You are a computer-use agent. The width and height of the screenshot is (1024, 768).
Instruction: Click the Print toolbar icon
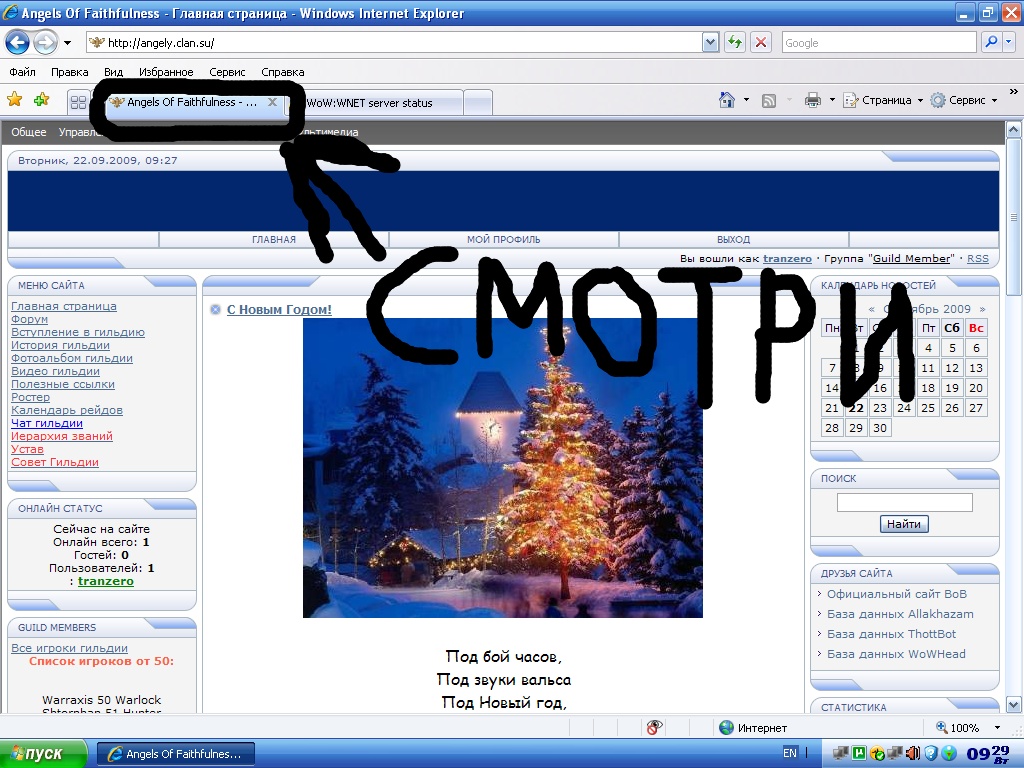point(812,100)
